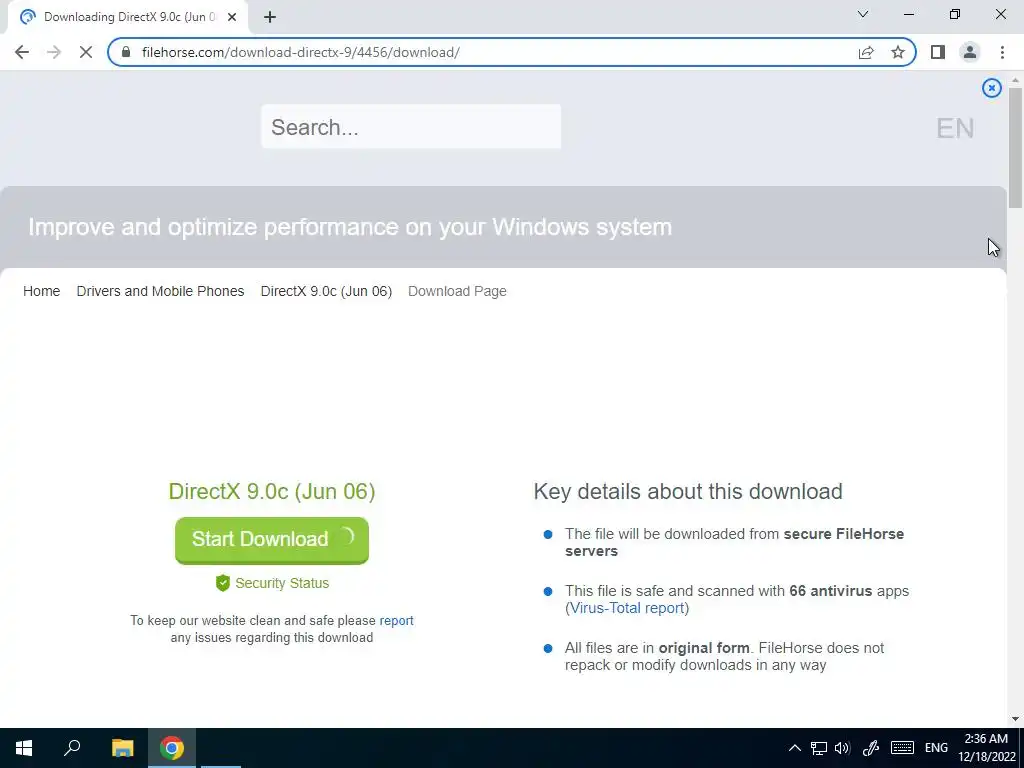Click the lock icon in the address bar
This screenshot has width=1024, height=768.
[x=126, y=52]
